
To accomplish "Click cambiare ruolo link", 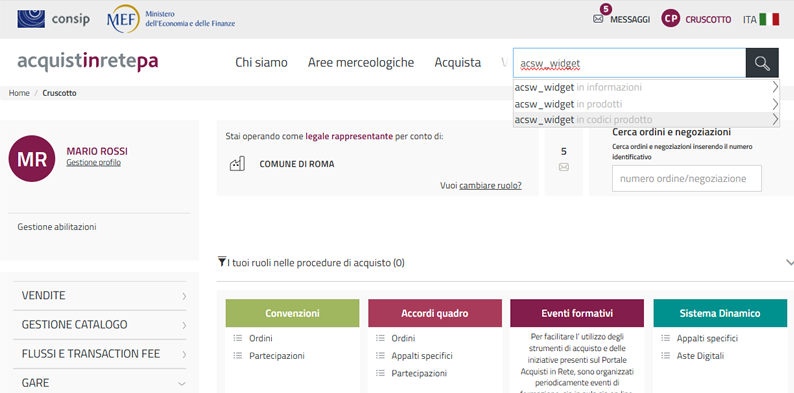I will 490,185.
